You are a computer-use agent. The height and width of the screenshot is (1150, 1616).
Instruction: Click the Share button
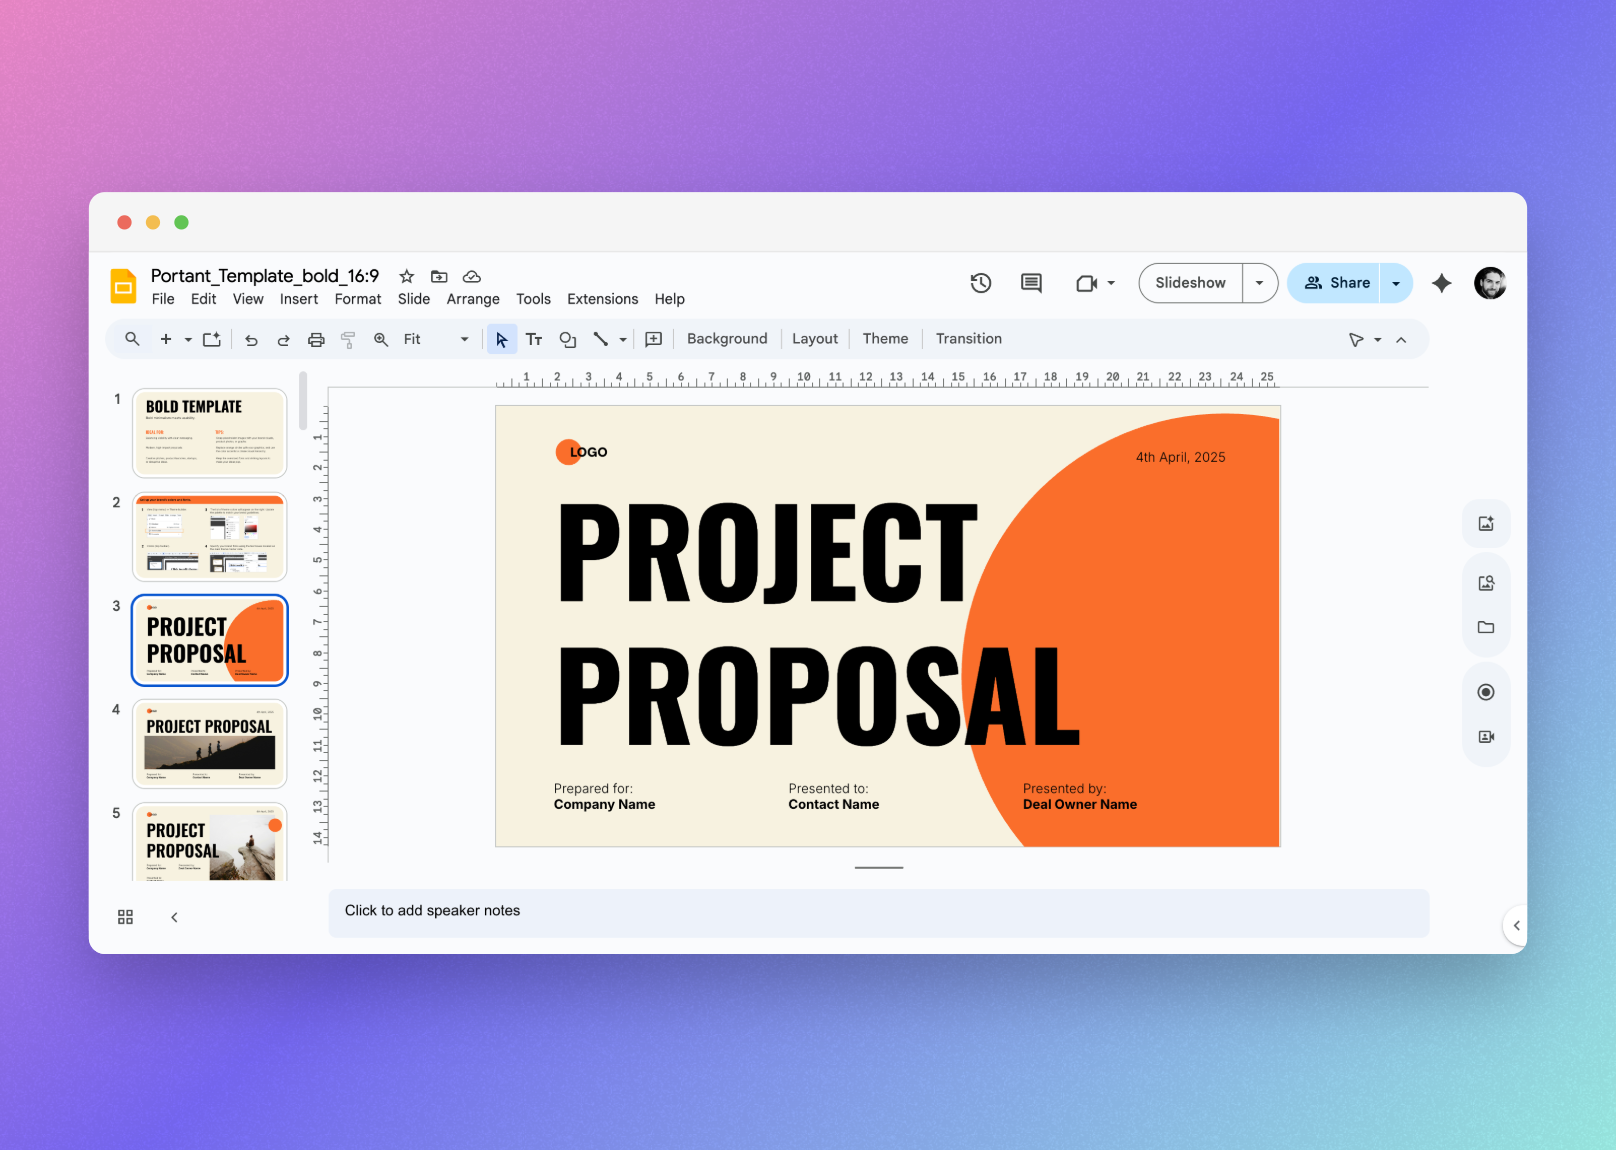tap(1334, 283)
